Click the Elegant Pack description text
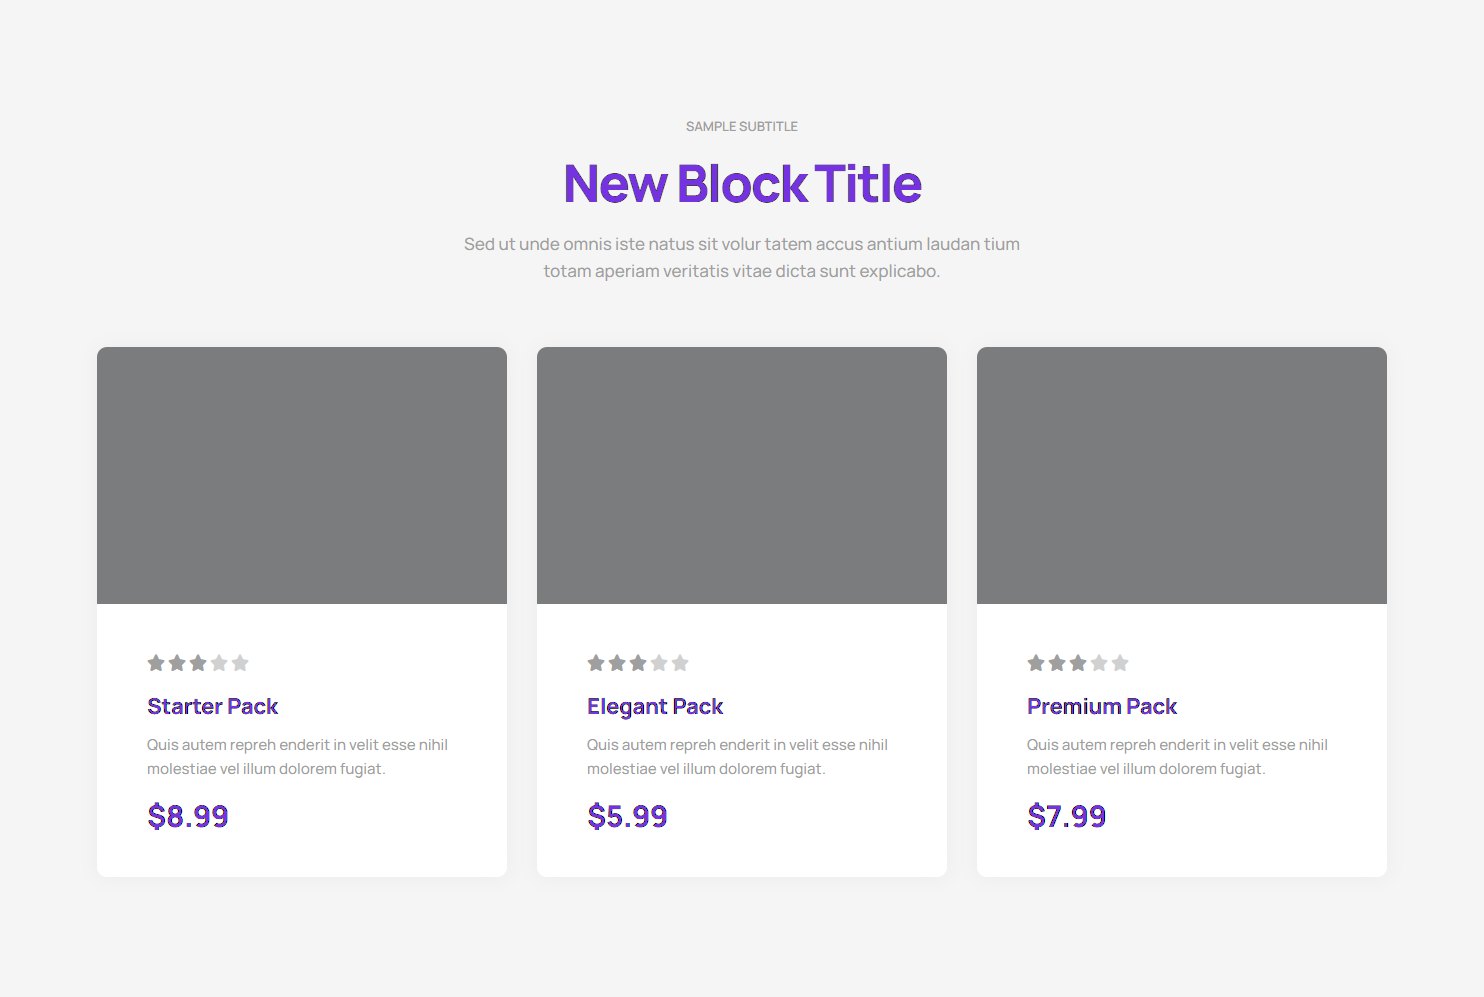The image size is (1484, 997). (739, 756)
